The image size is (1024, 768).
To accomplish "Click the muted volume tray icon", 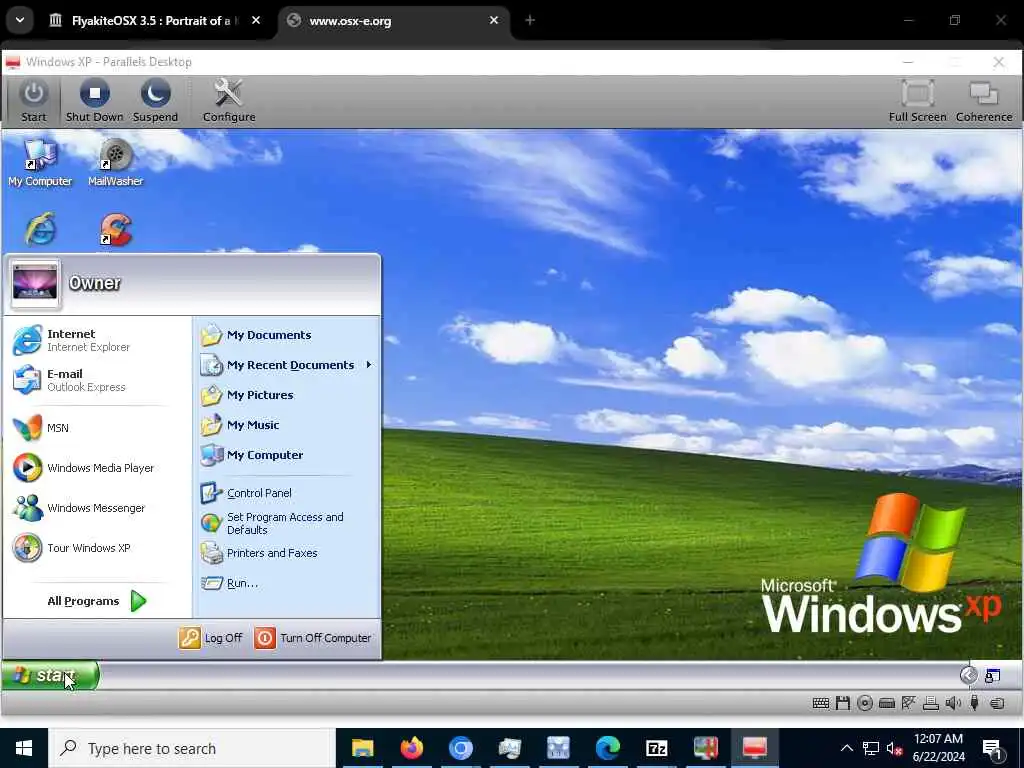I will click(x=895, y=748).
